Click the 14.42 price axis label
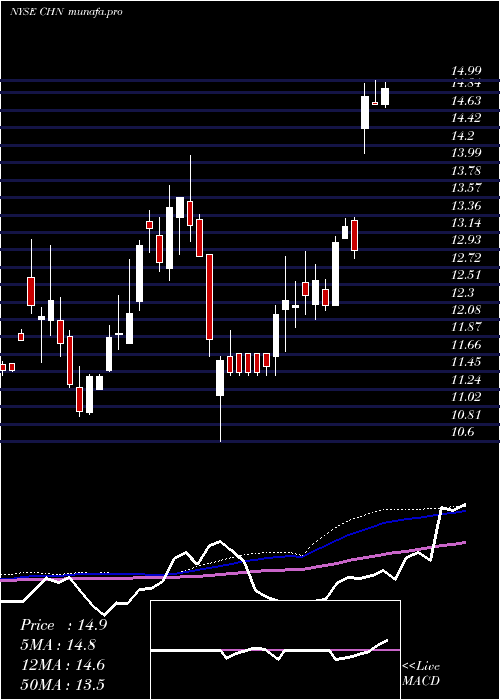The image size is (500, 700). (466, 118)
